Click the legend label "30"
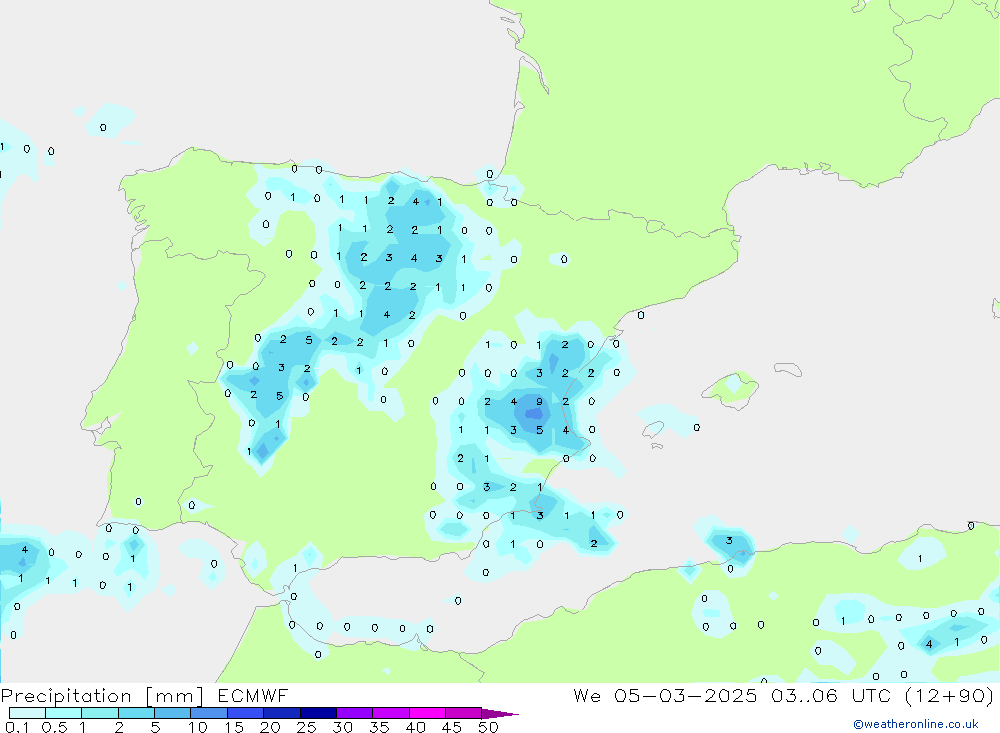1000x733 pixels. click(x=342, y=727)
